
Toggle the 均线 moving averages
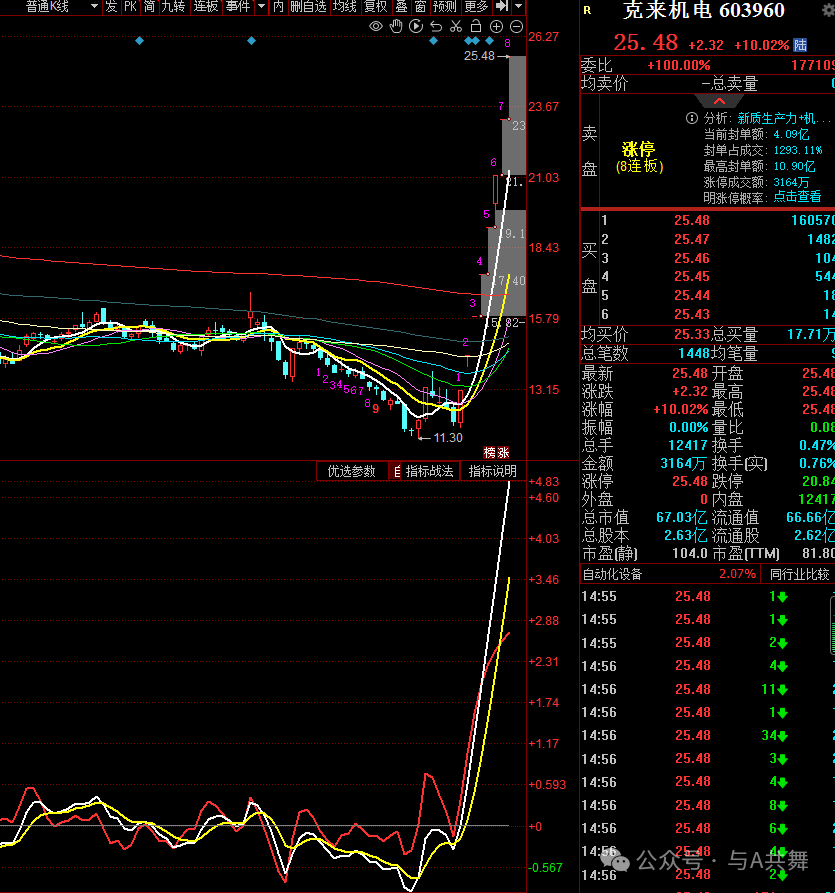[345, 7]
